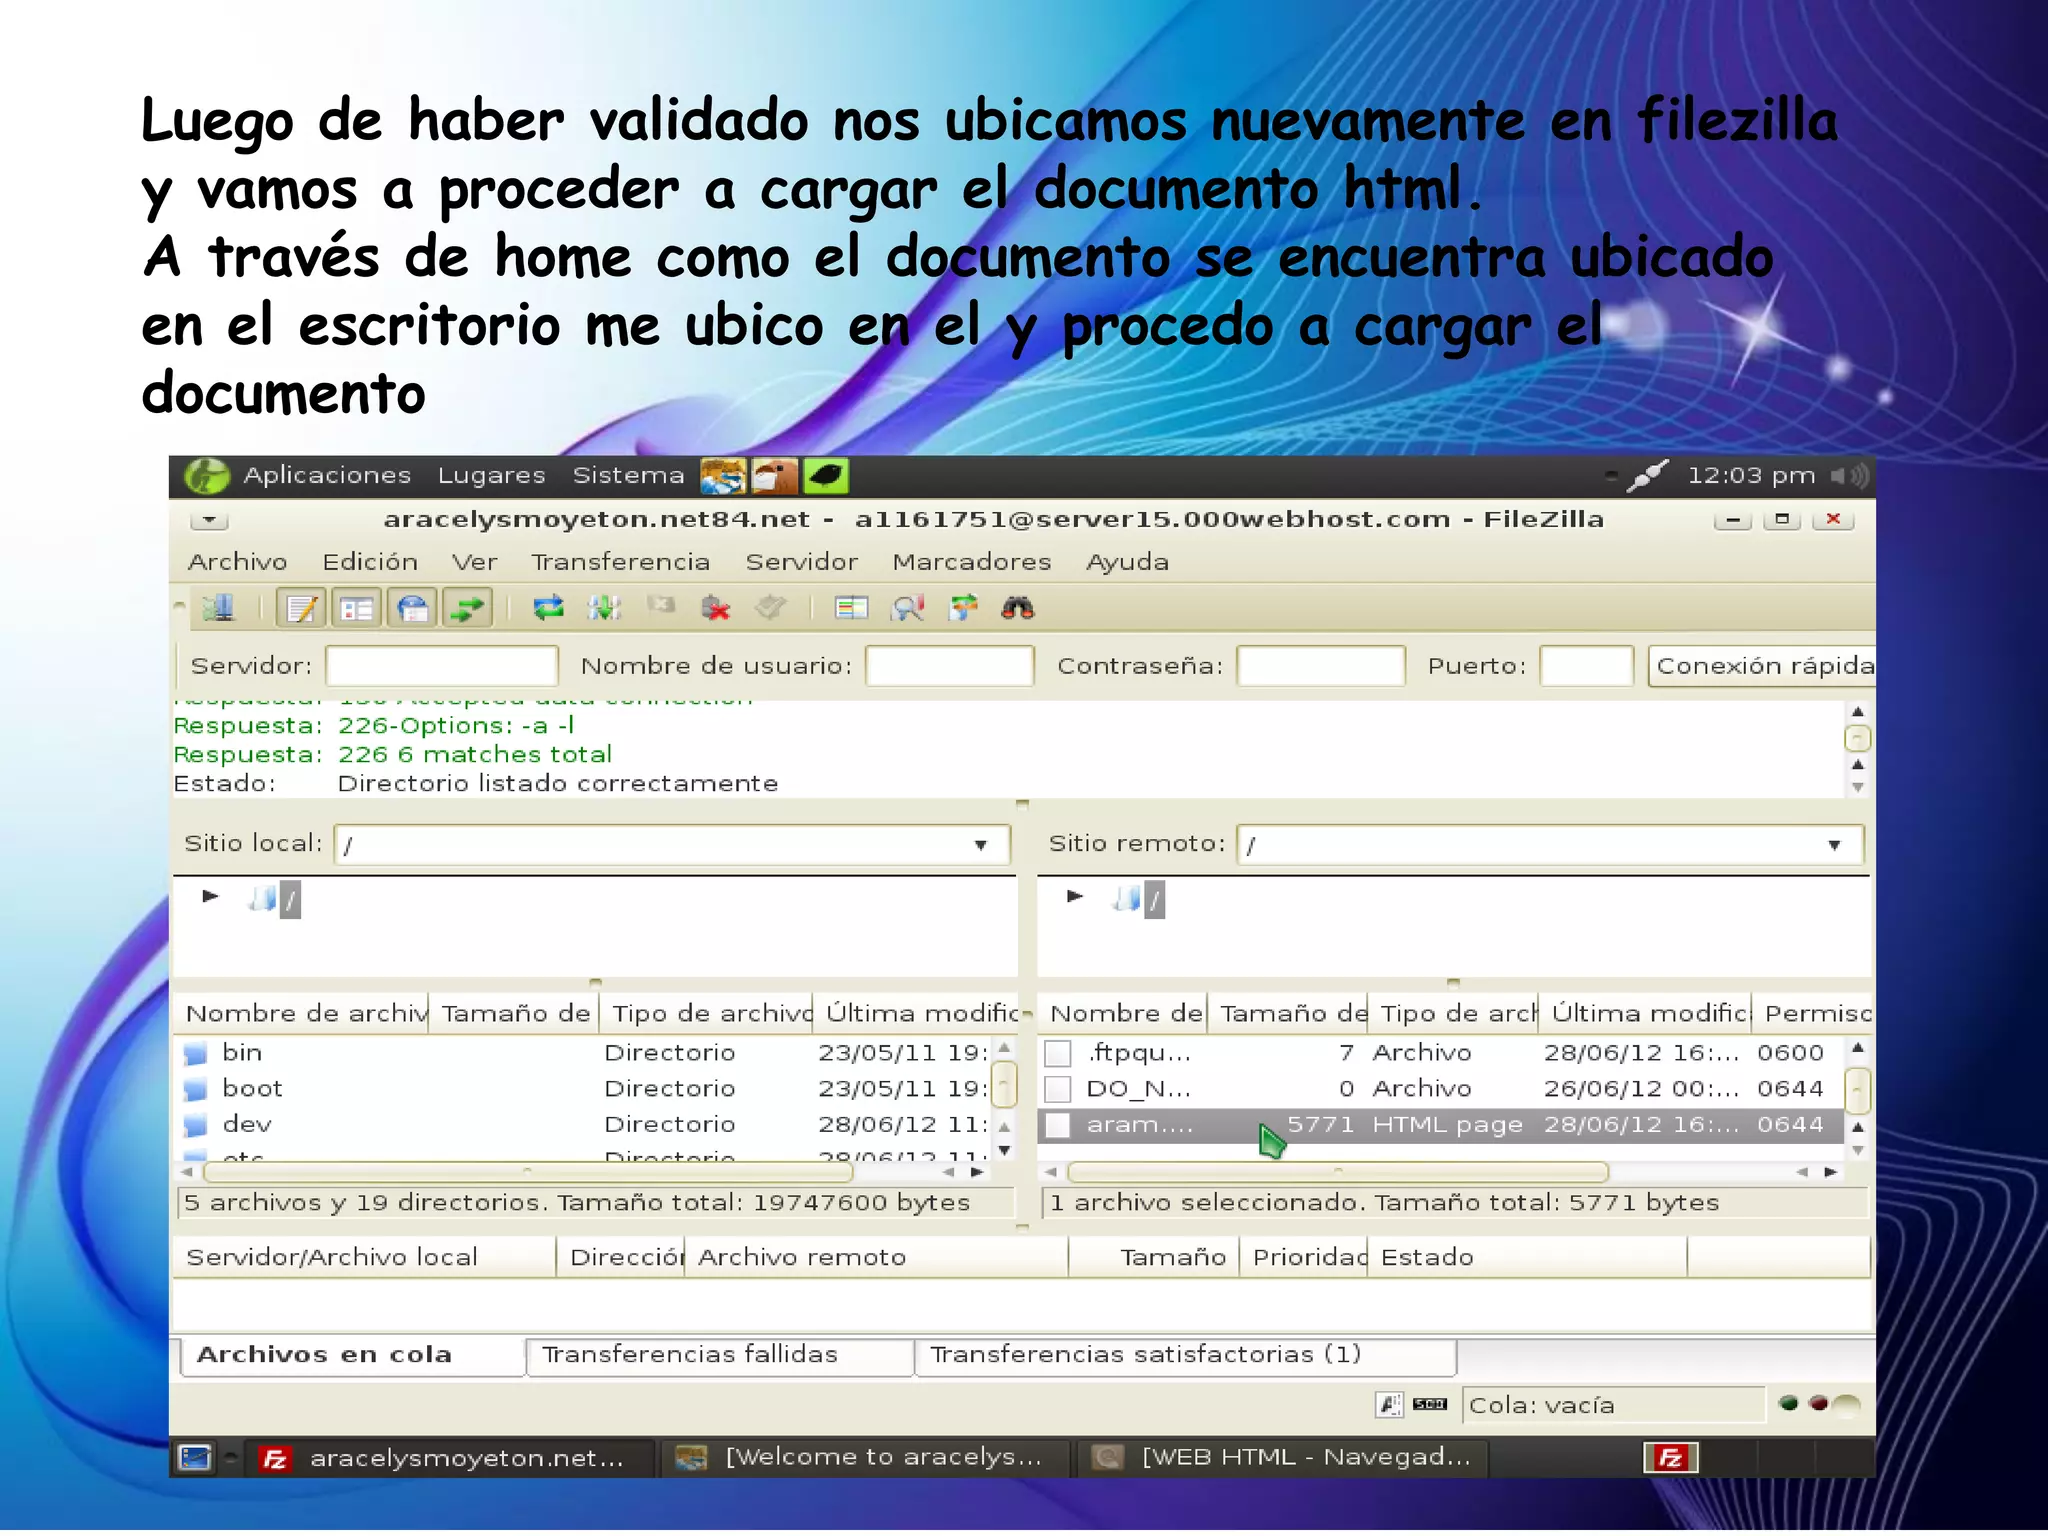Click the red activity indicator in status bar

coord(1819,1404)
